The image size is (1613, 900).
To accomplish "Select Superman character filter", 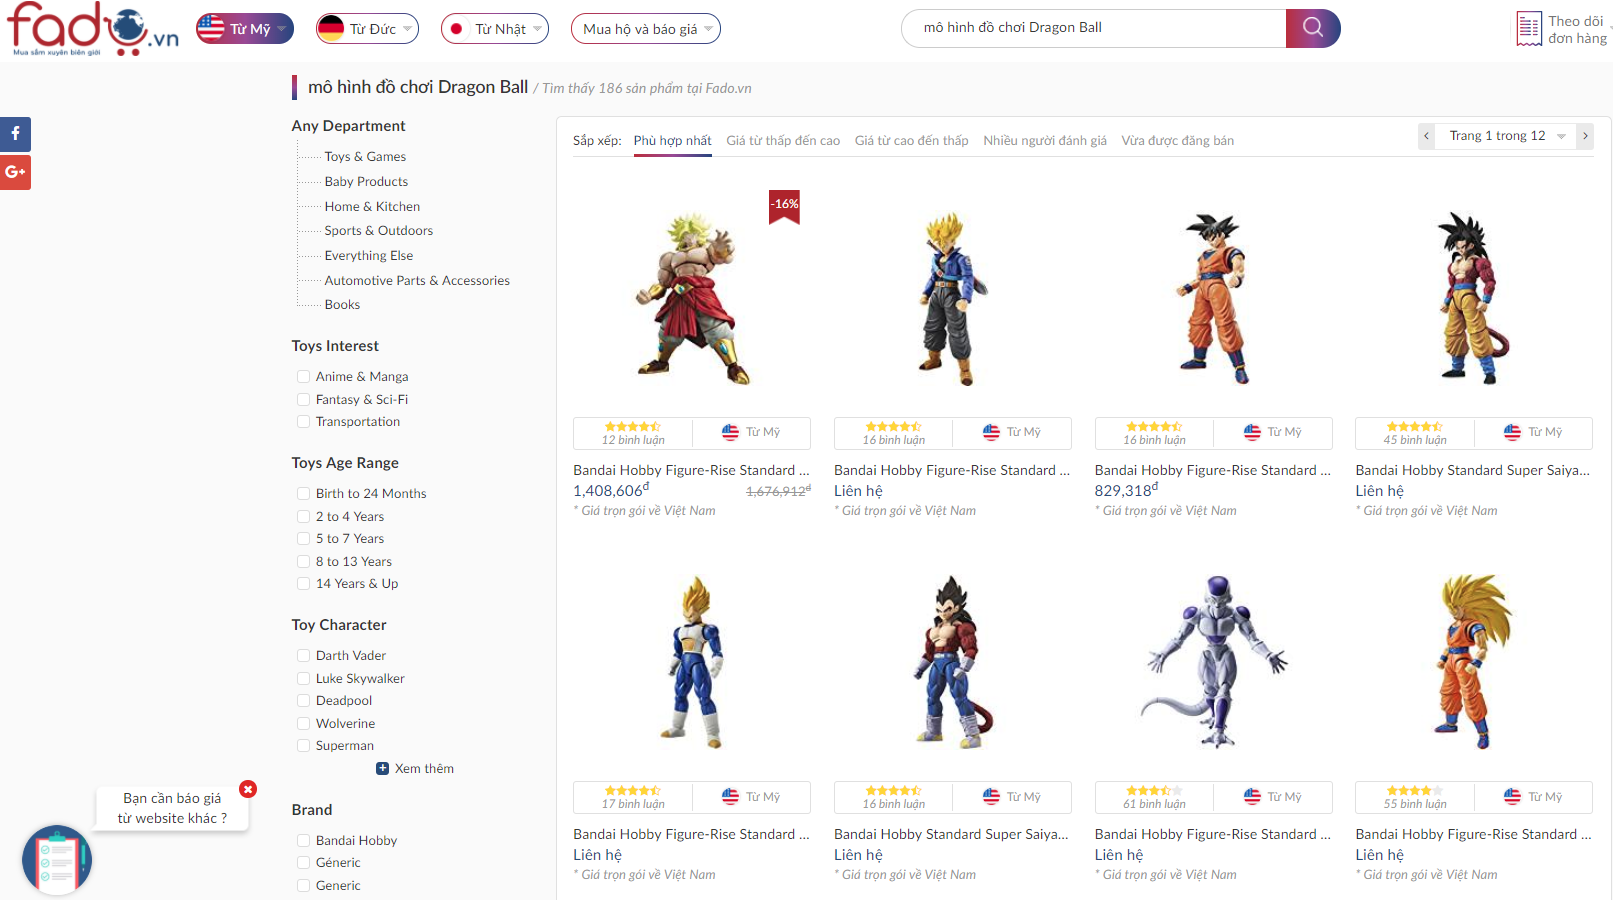I will [303, 746].
